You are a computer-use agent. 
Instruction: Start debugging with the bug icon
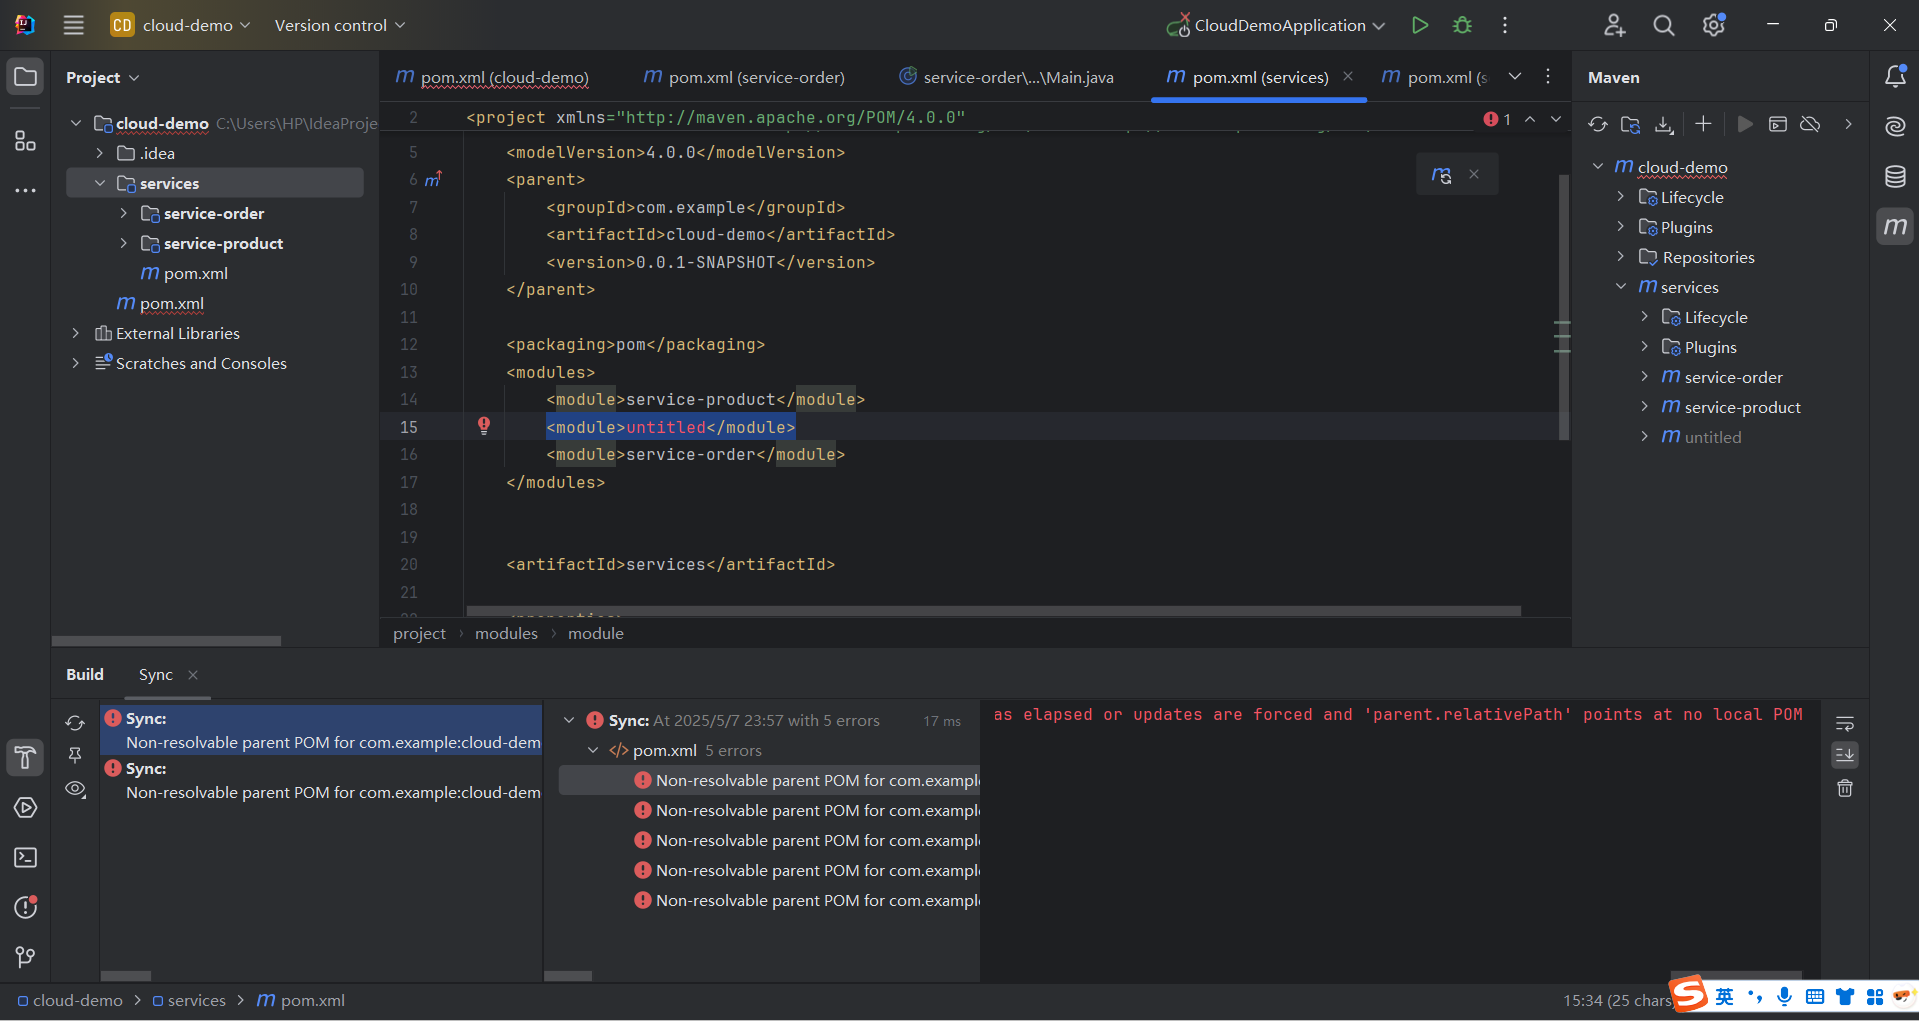[1462, 25]
